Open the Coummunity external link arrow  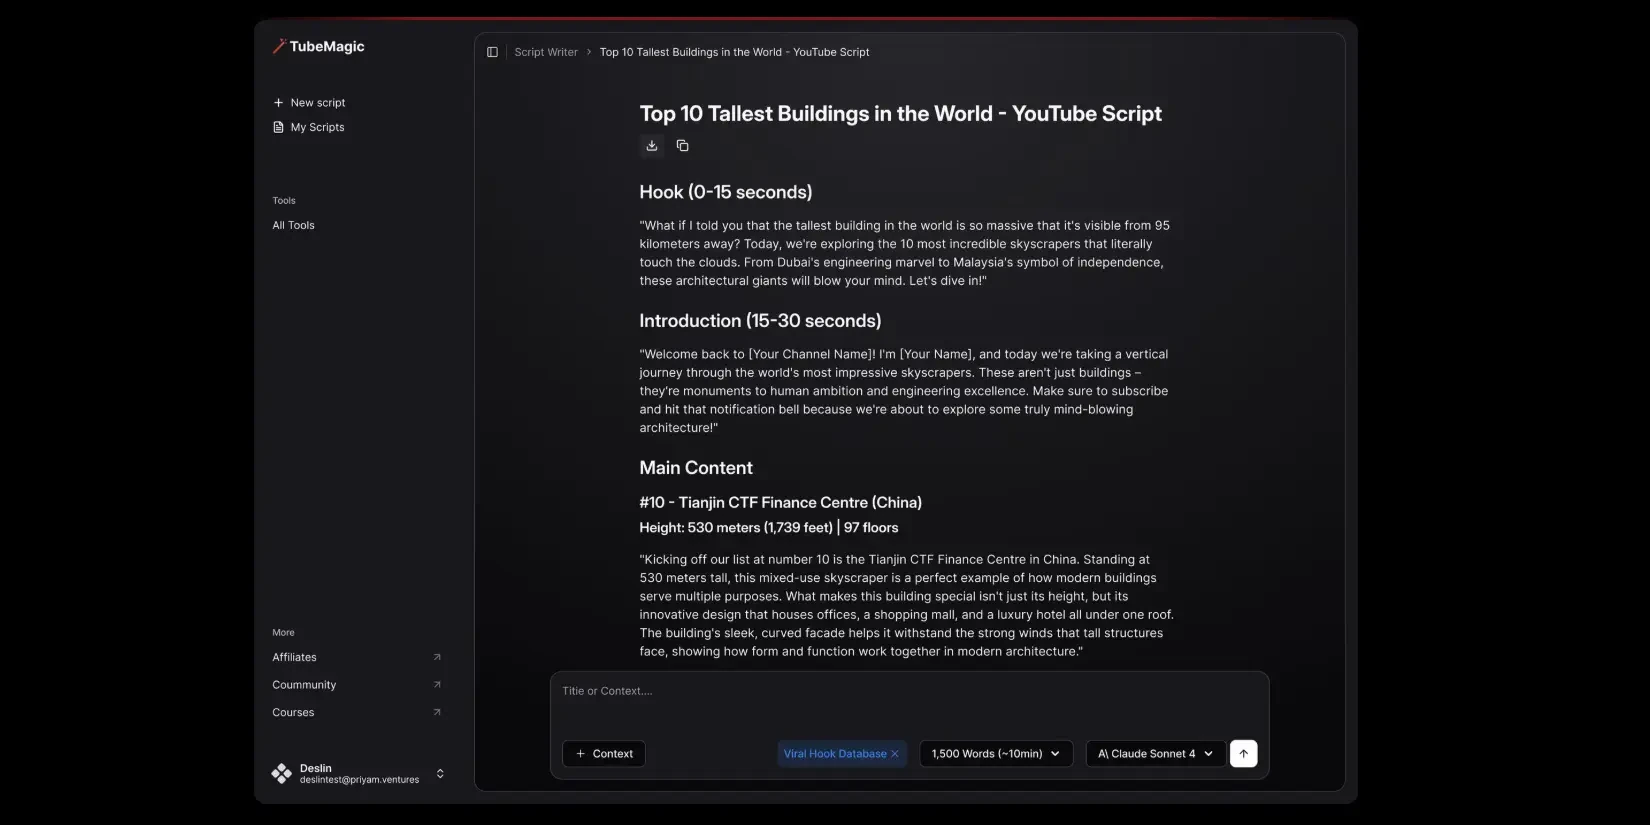tap(437, 685)
